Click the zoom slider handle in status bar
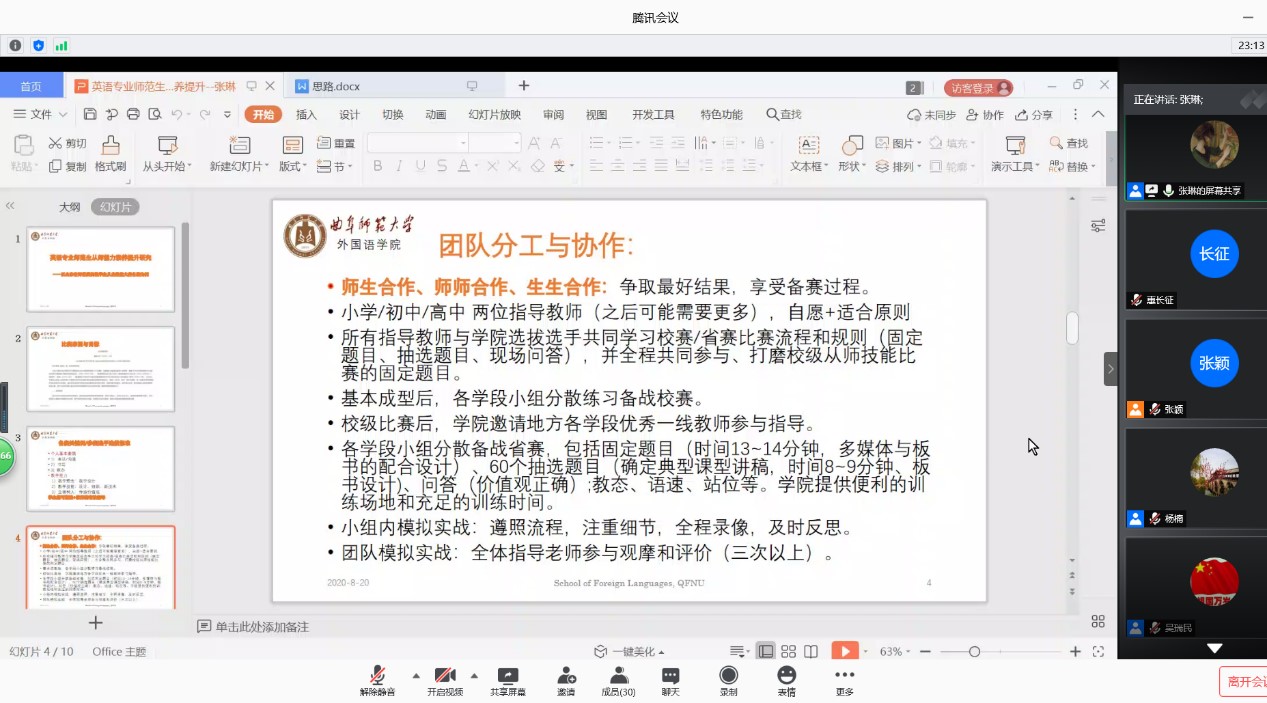The width and height of the screenshot is (1267, 703). coord(974,652)
